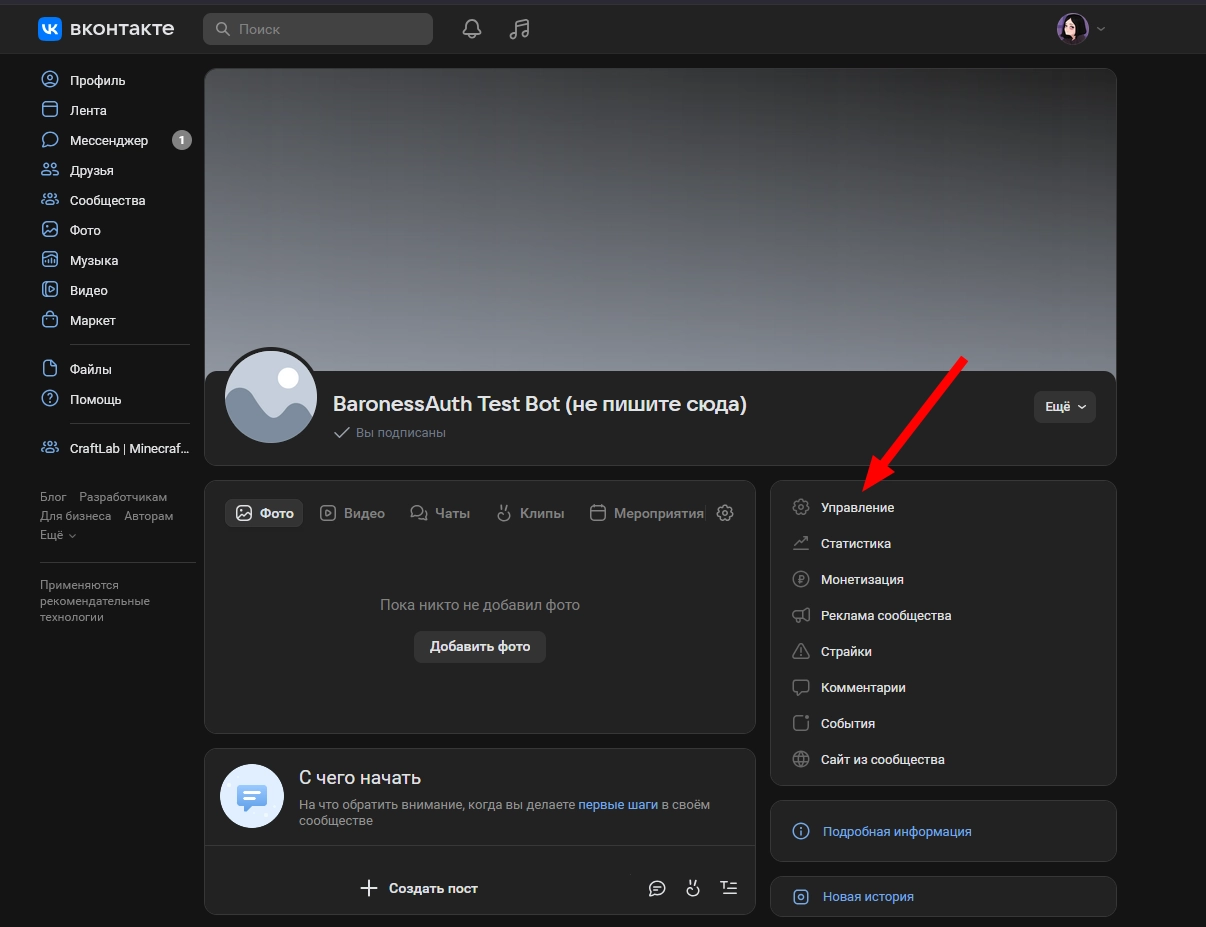Image resolution: width=1206 pixels, height=927 pixels.
Task: Click the VK logo icon
Action: tap(50, 29)
